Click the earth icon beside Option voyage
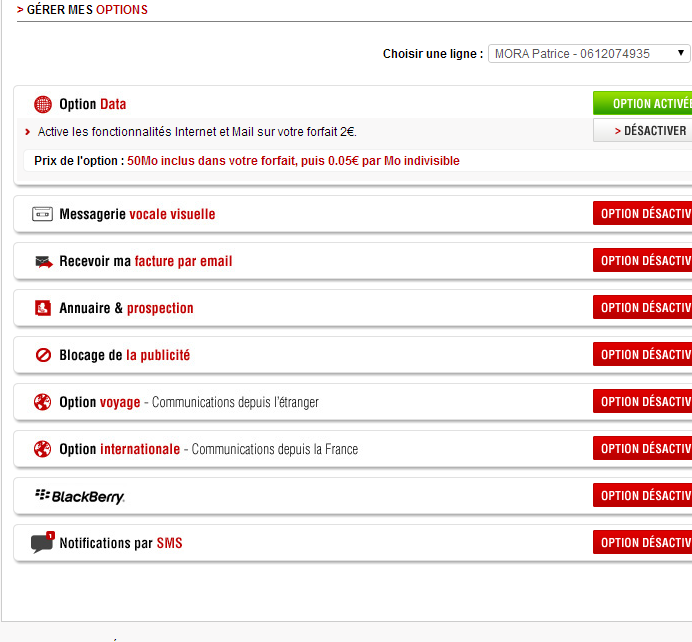Viewport: 692px width, 642px height. (43, 402)
